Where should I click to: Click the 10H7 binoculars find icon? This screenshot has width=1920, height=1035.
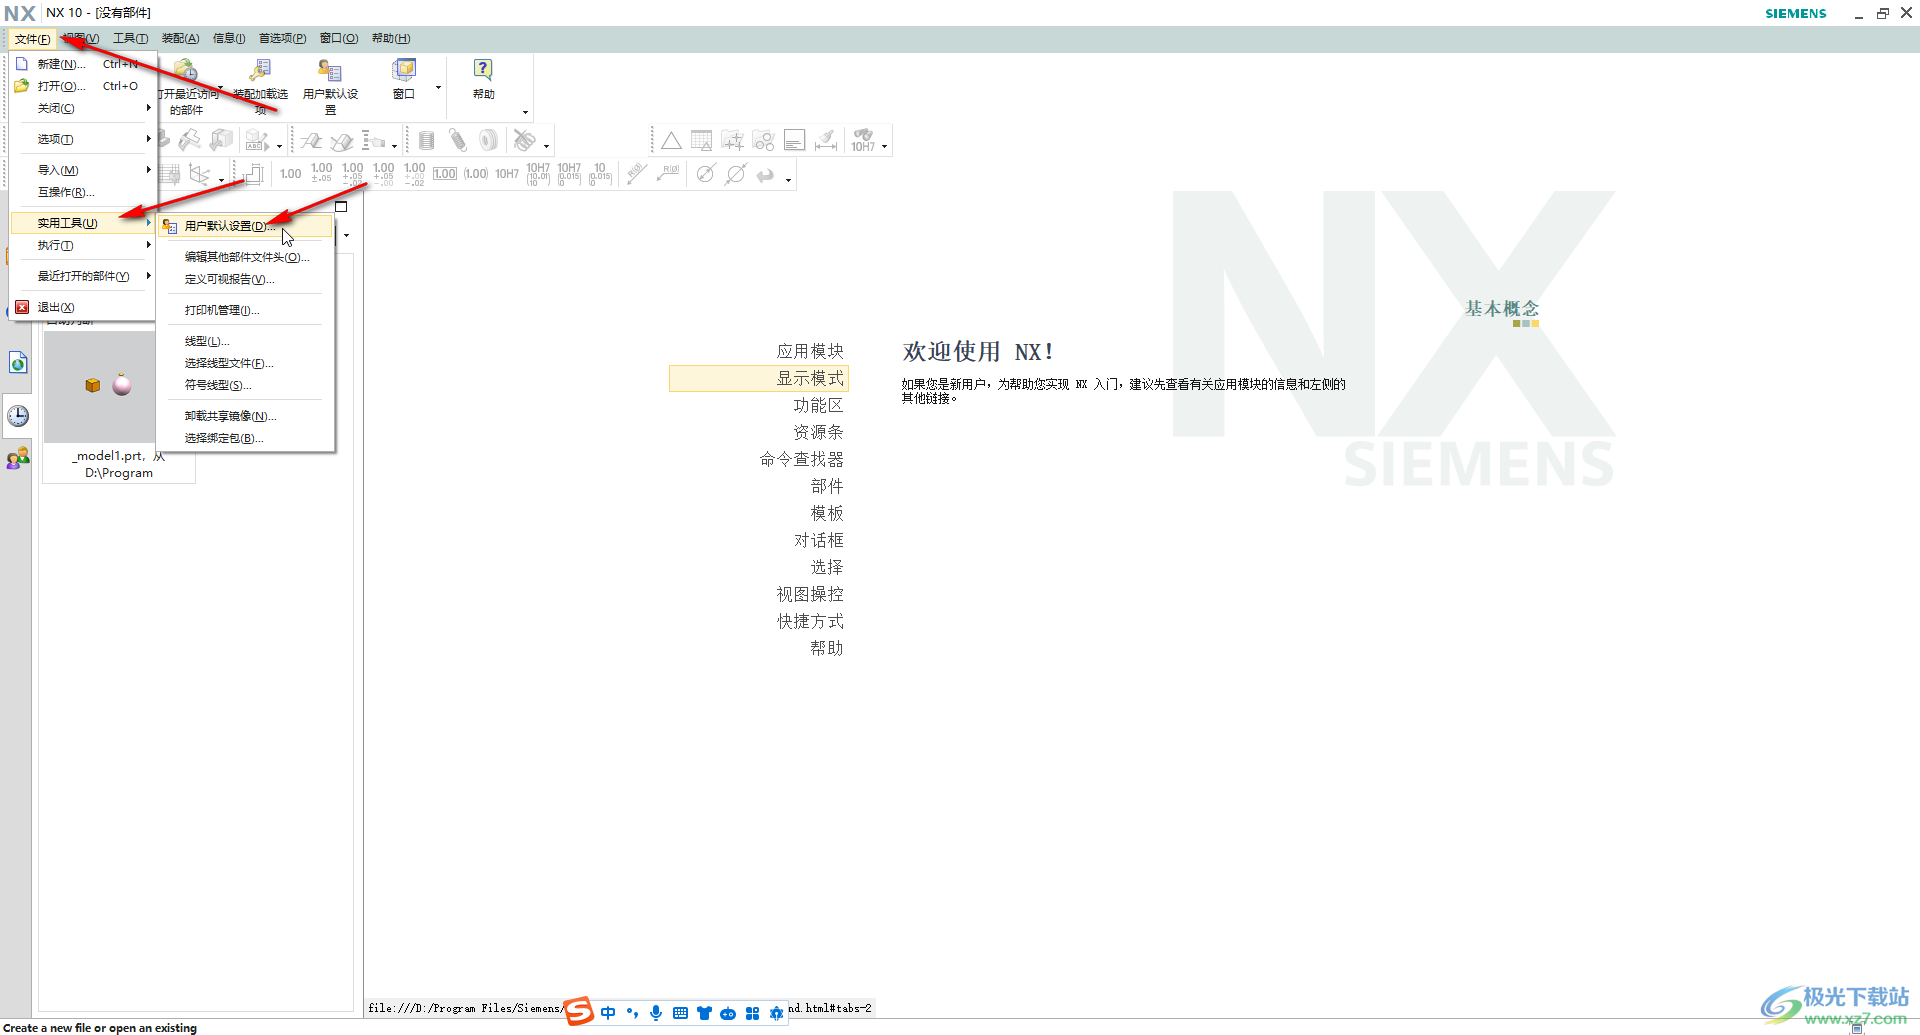863,141
